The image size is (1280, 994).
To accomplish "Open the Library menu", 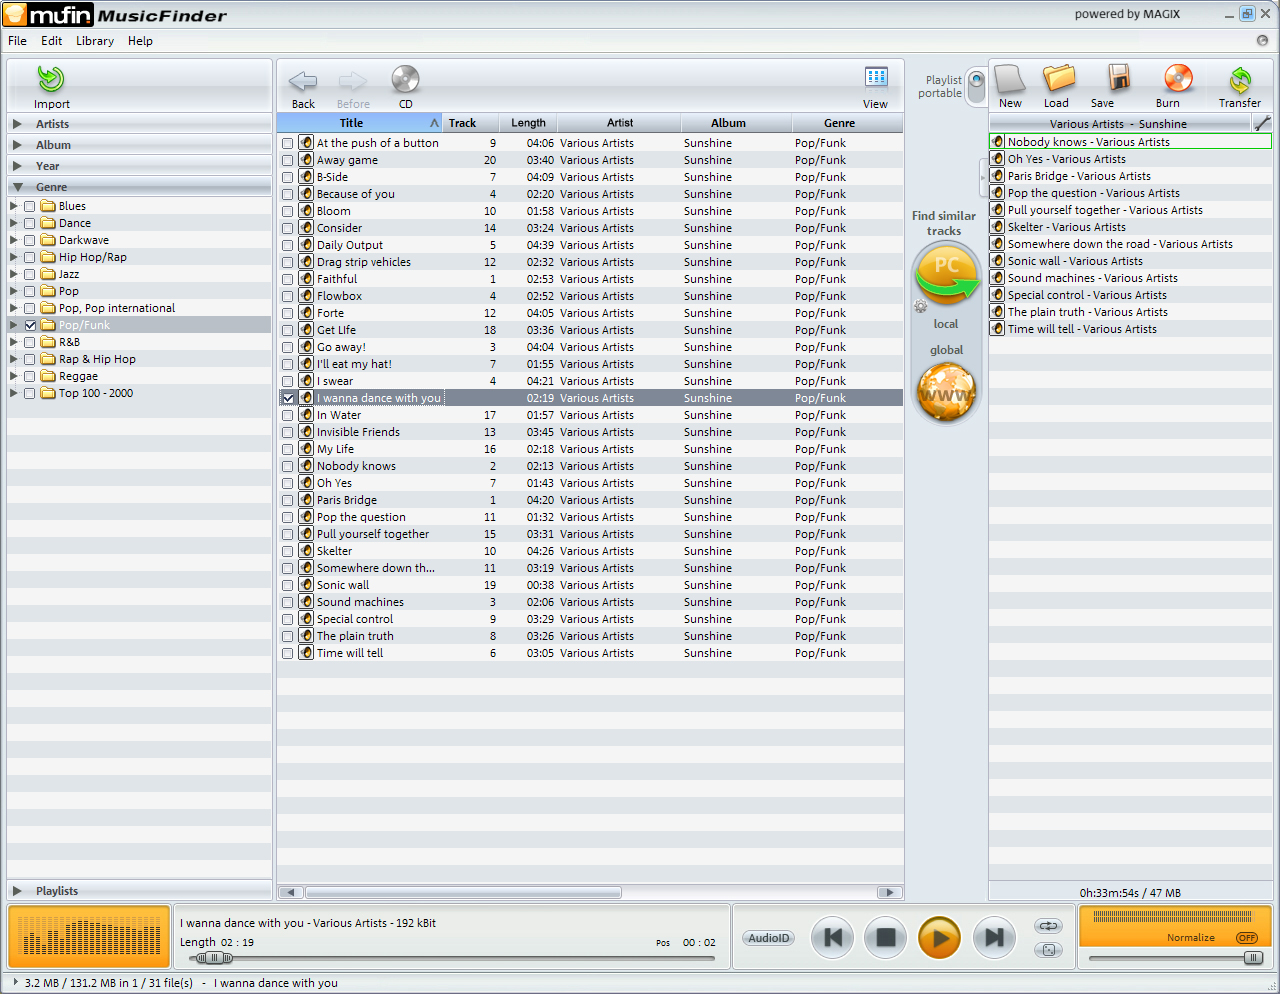I will pyautogui.click(x=95, y=41).
